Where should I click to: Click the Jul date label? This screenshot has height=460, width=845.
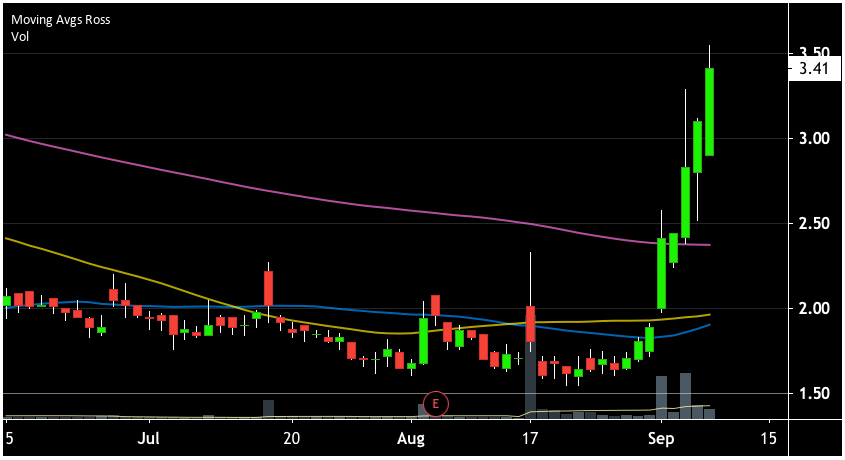coord(148,438)
